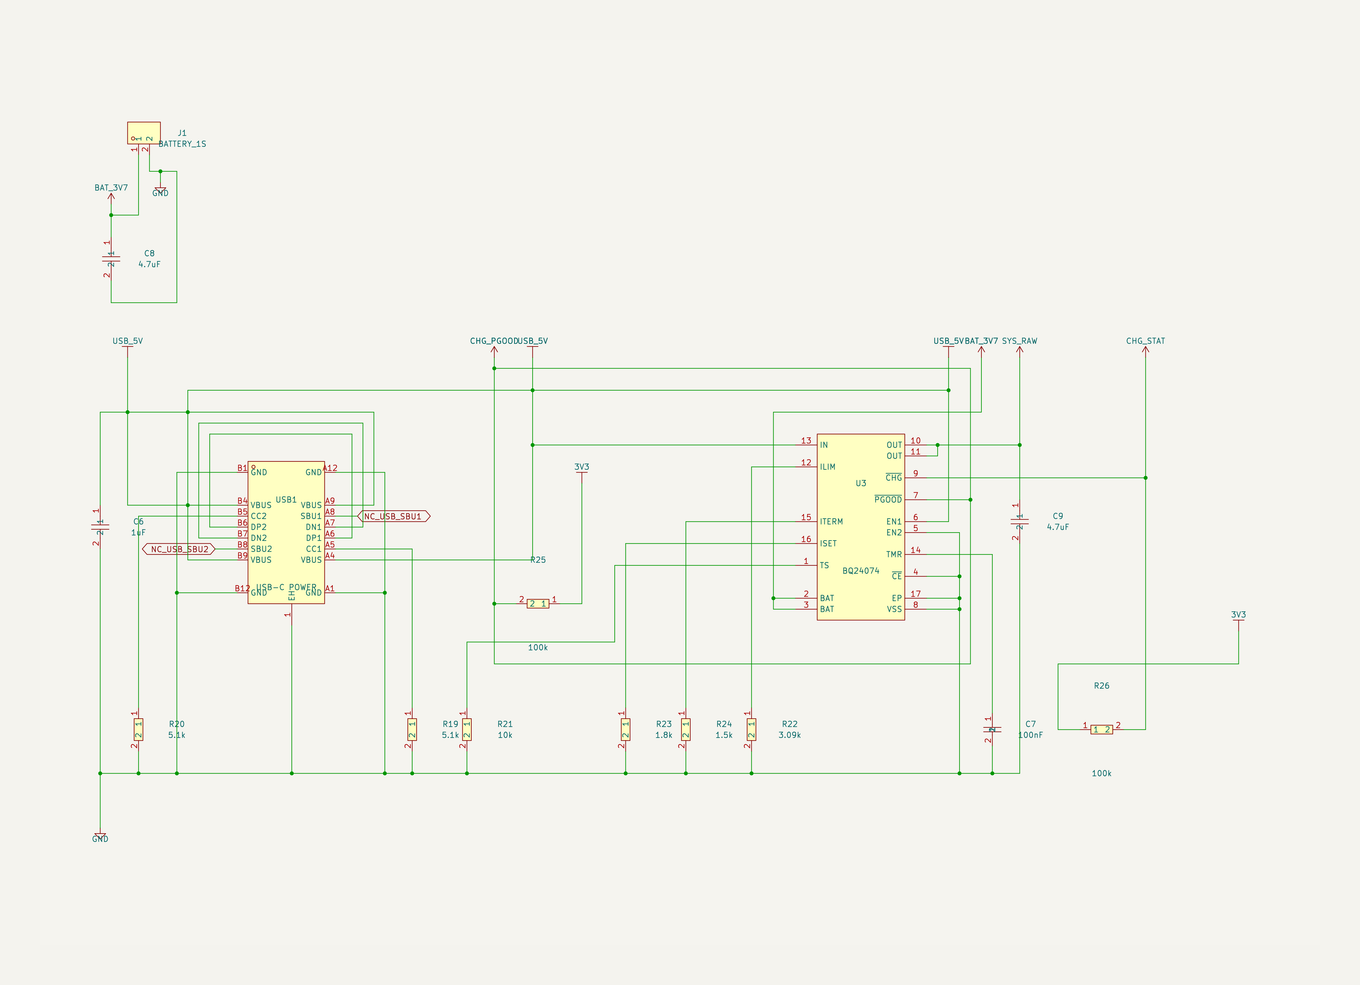
Task: Select the C7 capacitor symbol
Action: 992,730
